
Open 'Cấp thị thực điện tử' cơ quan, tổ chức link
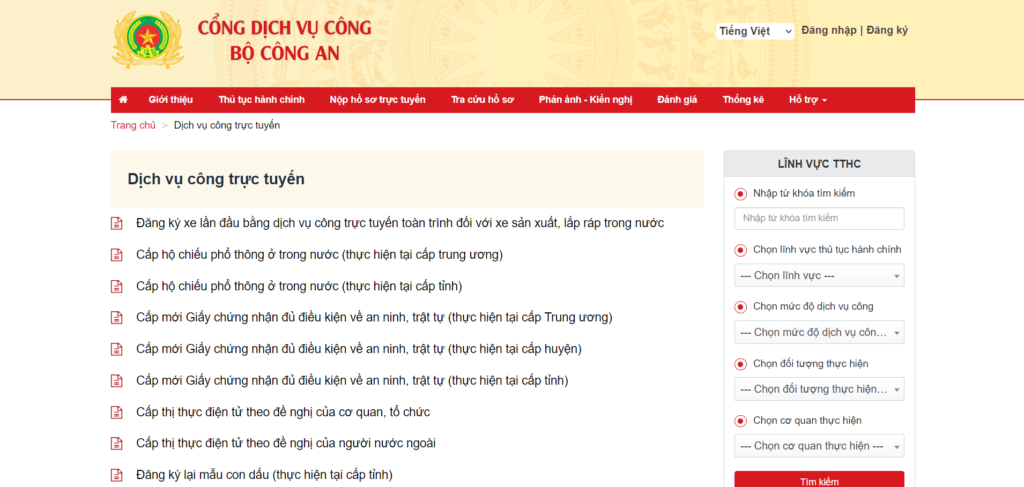[x=283, y=412]
